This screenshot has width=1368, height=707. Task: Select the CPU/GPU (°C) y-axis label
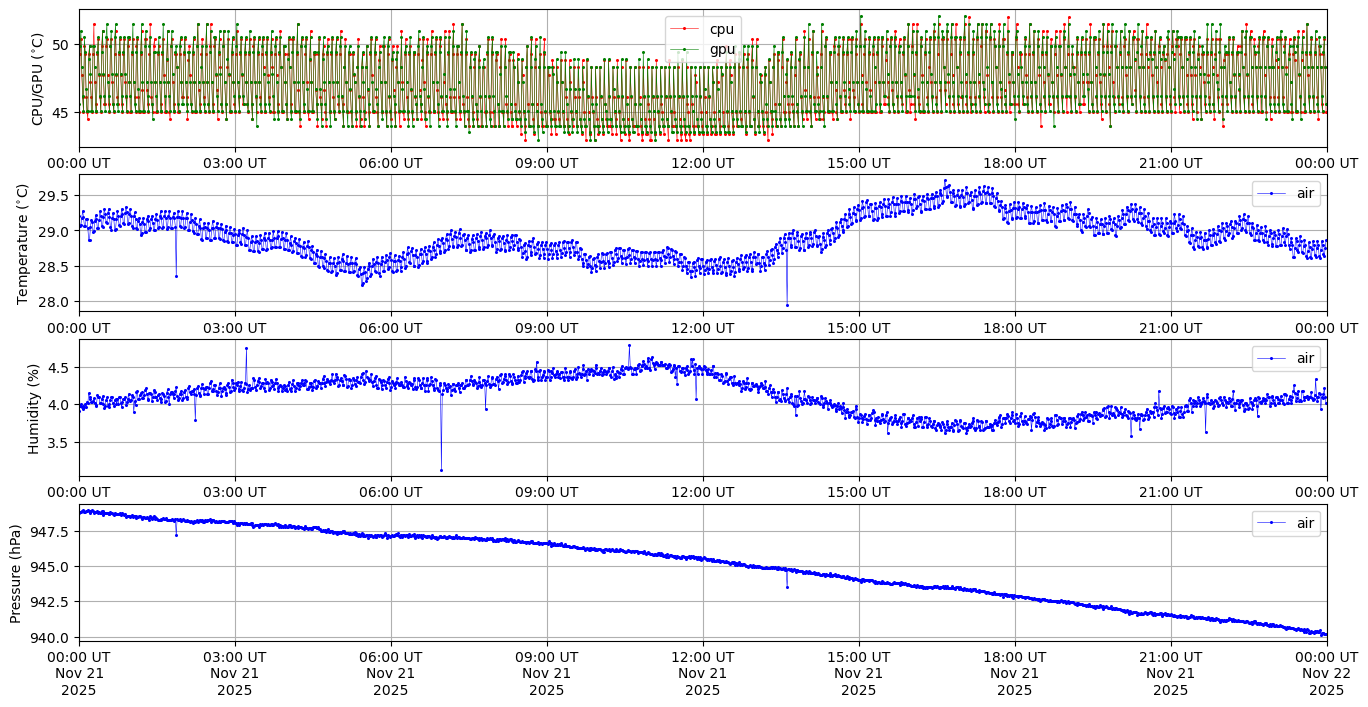tap(38, 79)
